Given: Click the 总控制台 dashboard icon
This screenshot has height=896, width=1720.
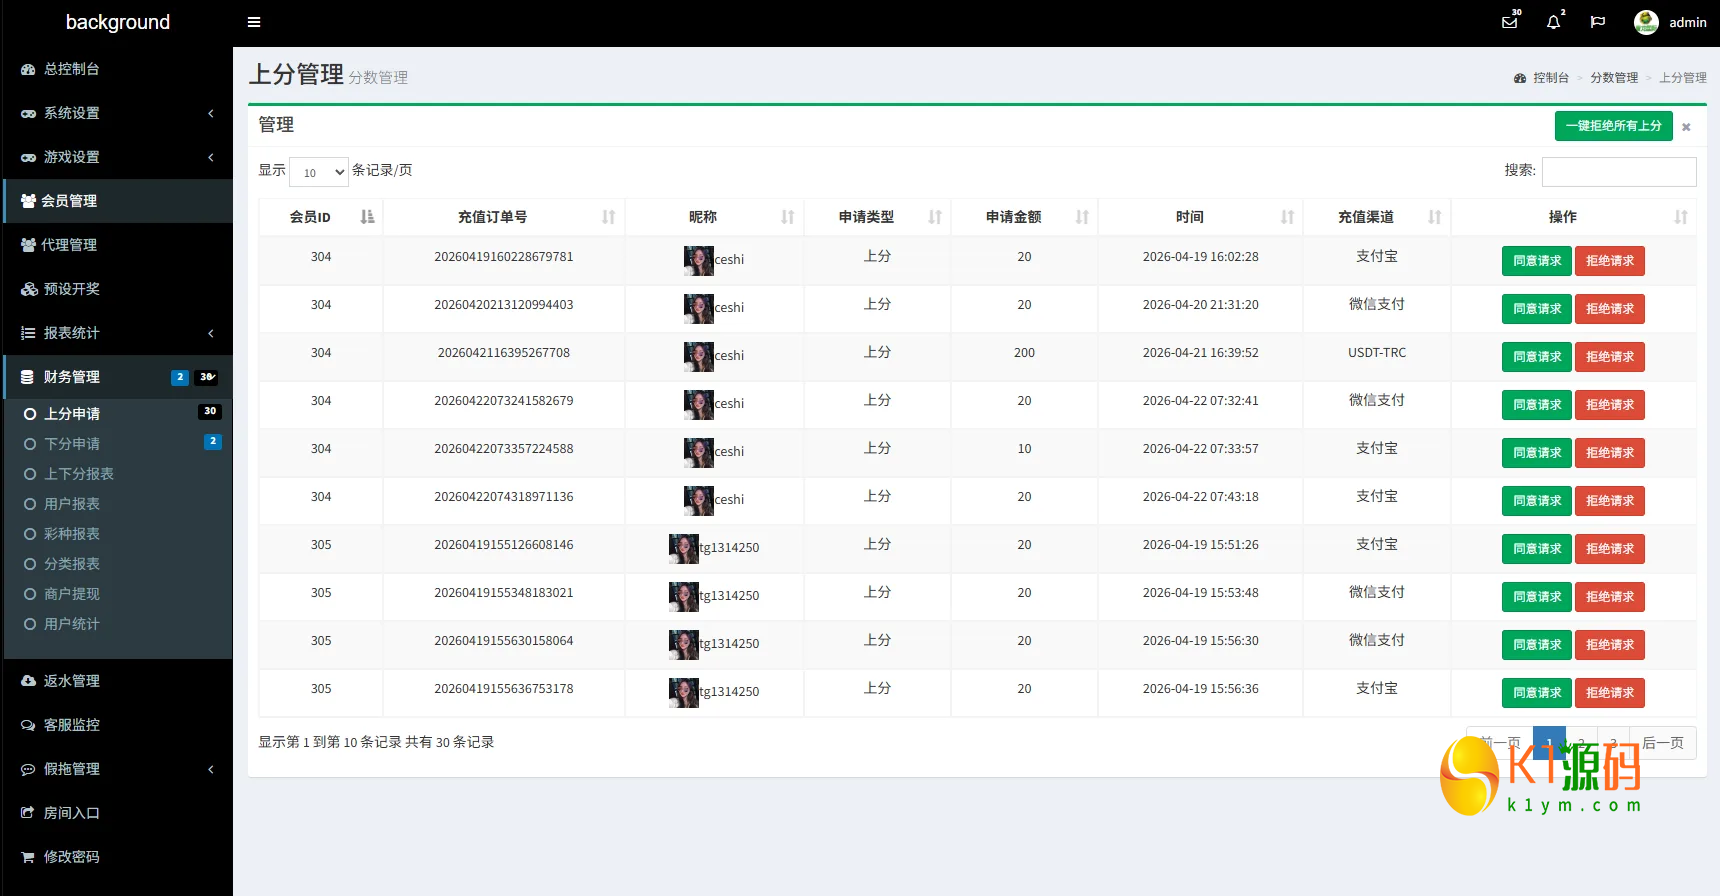Looking at the screenshot, I should tap(28, 69).
